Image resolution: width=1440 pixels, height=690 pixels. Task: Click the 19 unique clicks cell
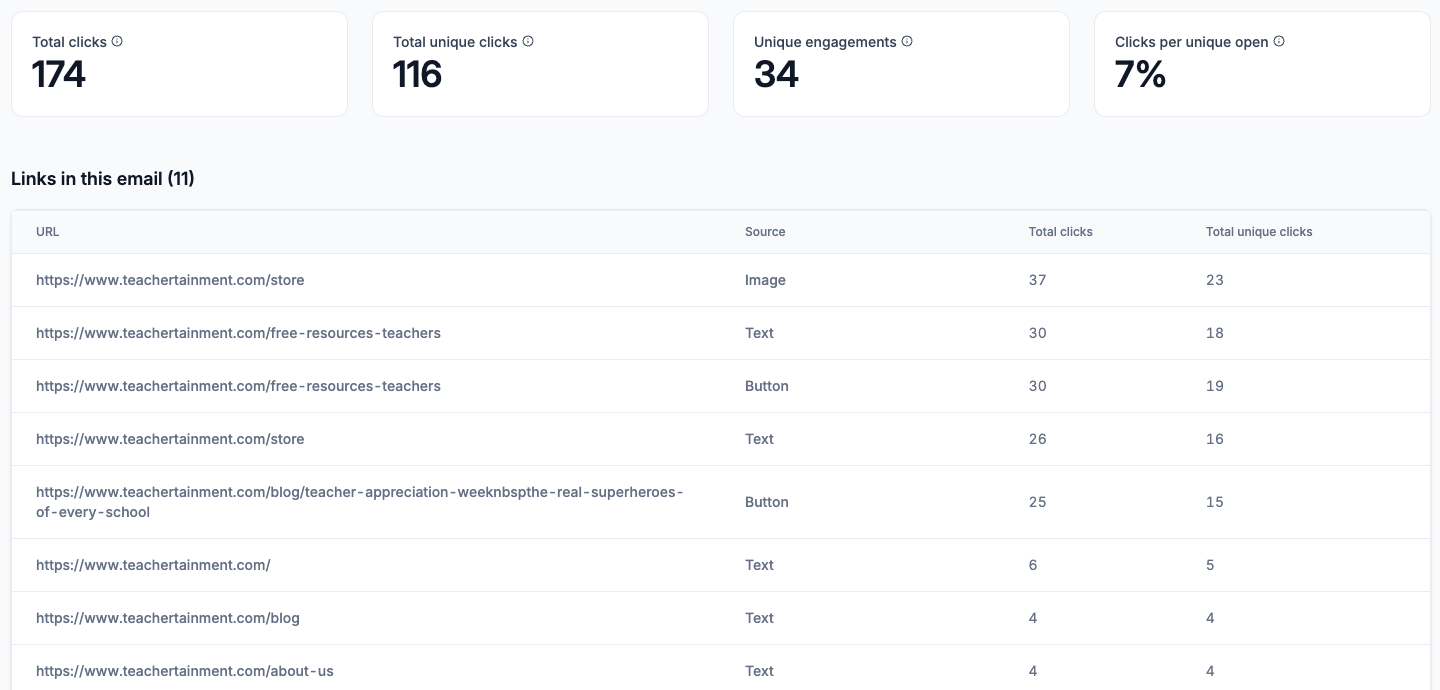[x=1215, y=386]
